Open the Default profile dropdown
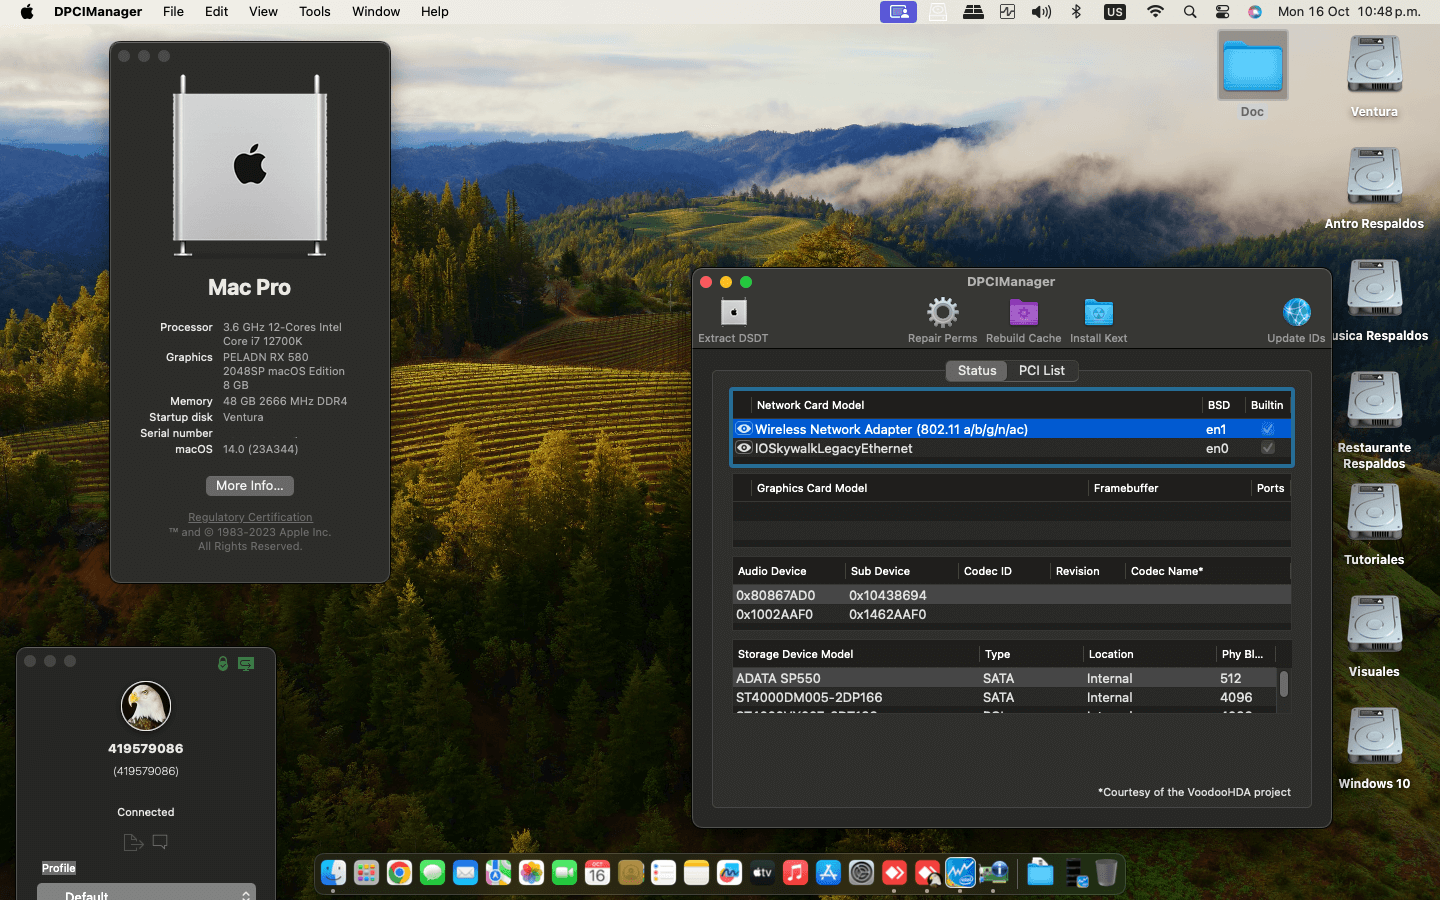 click(147, 893)
